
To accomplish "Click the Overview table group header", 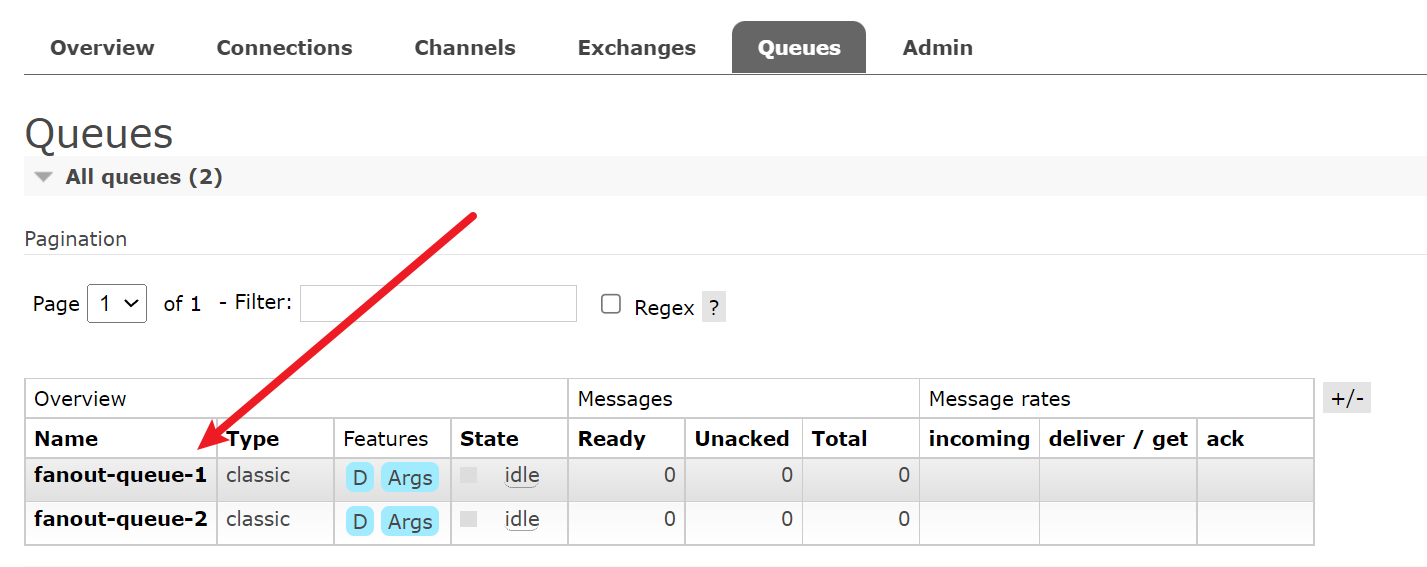I will [80, 398].
